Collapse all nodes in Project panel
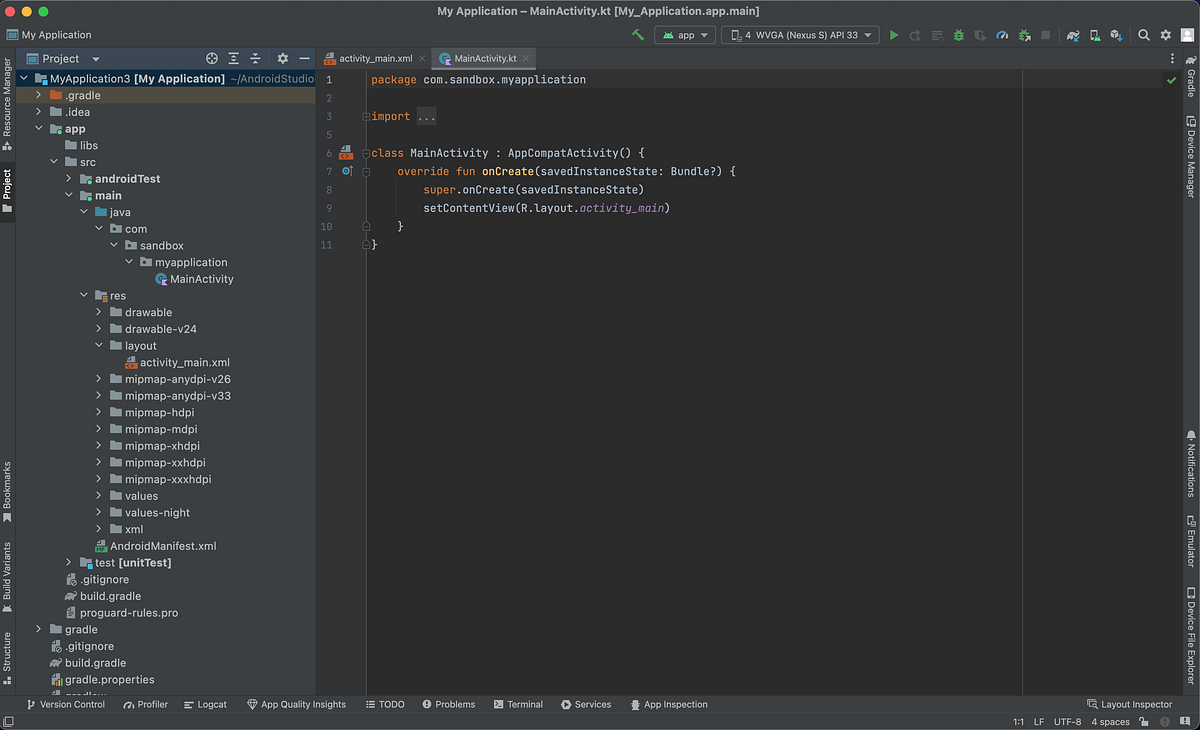 [255, 59]
